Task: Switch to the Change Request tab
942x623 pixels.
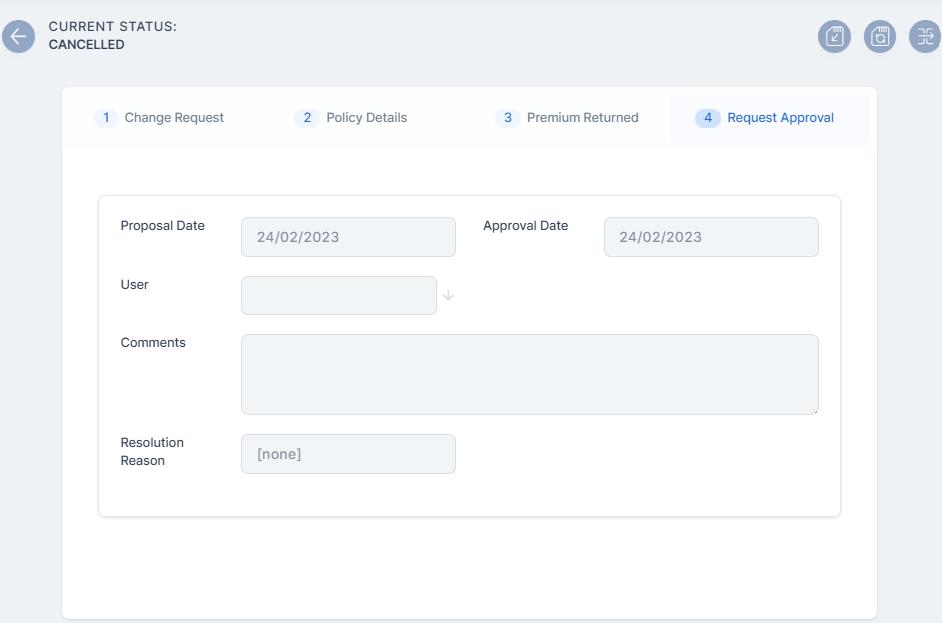Action: coord(174,118)
